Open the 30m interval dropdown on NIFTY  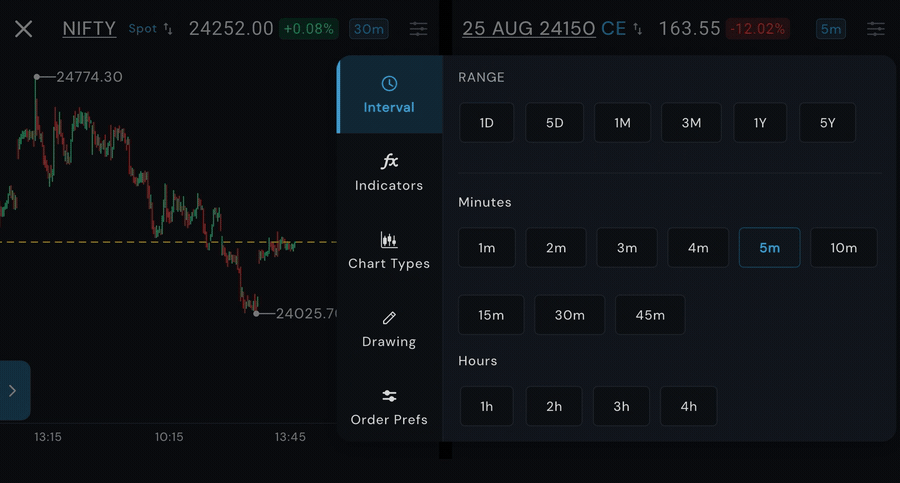click(369, 29)
